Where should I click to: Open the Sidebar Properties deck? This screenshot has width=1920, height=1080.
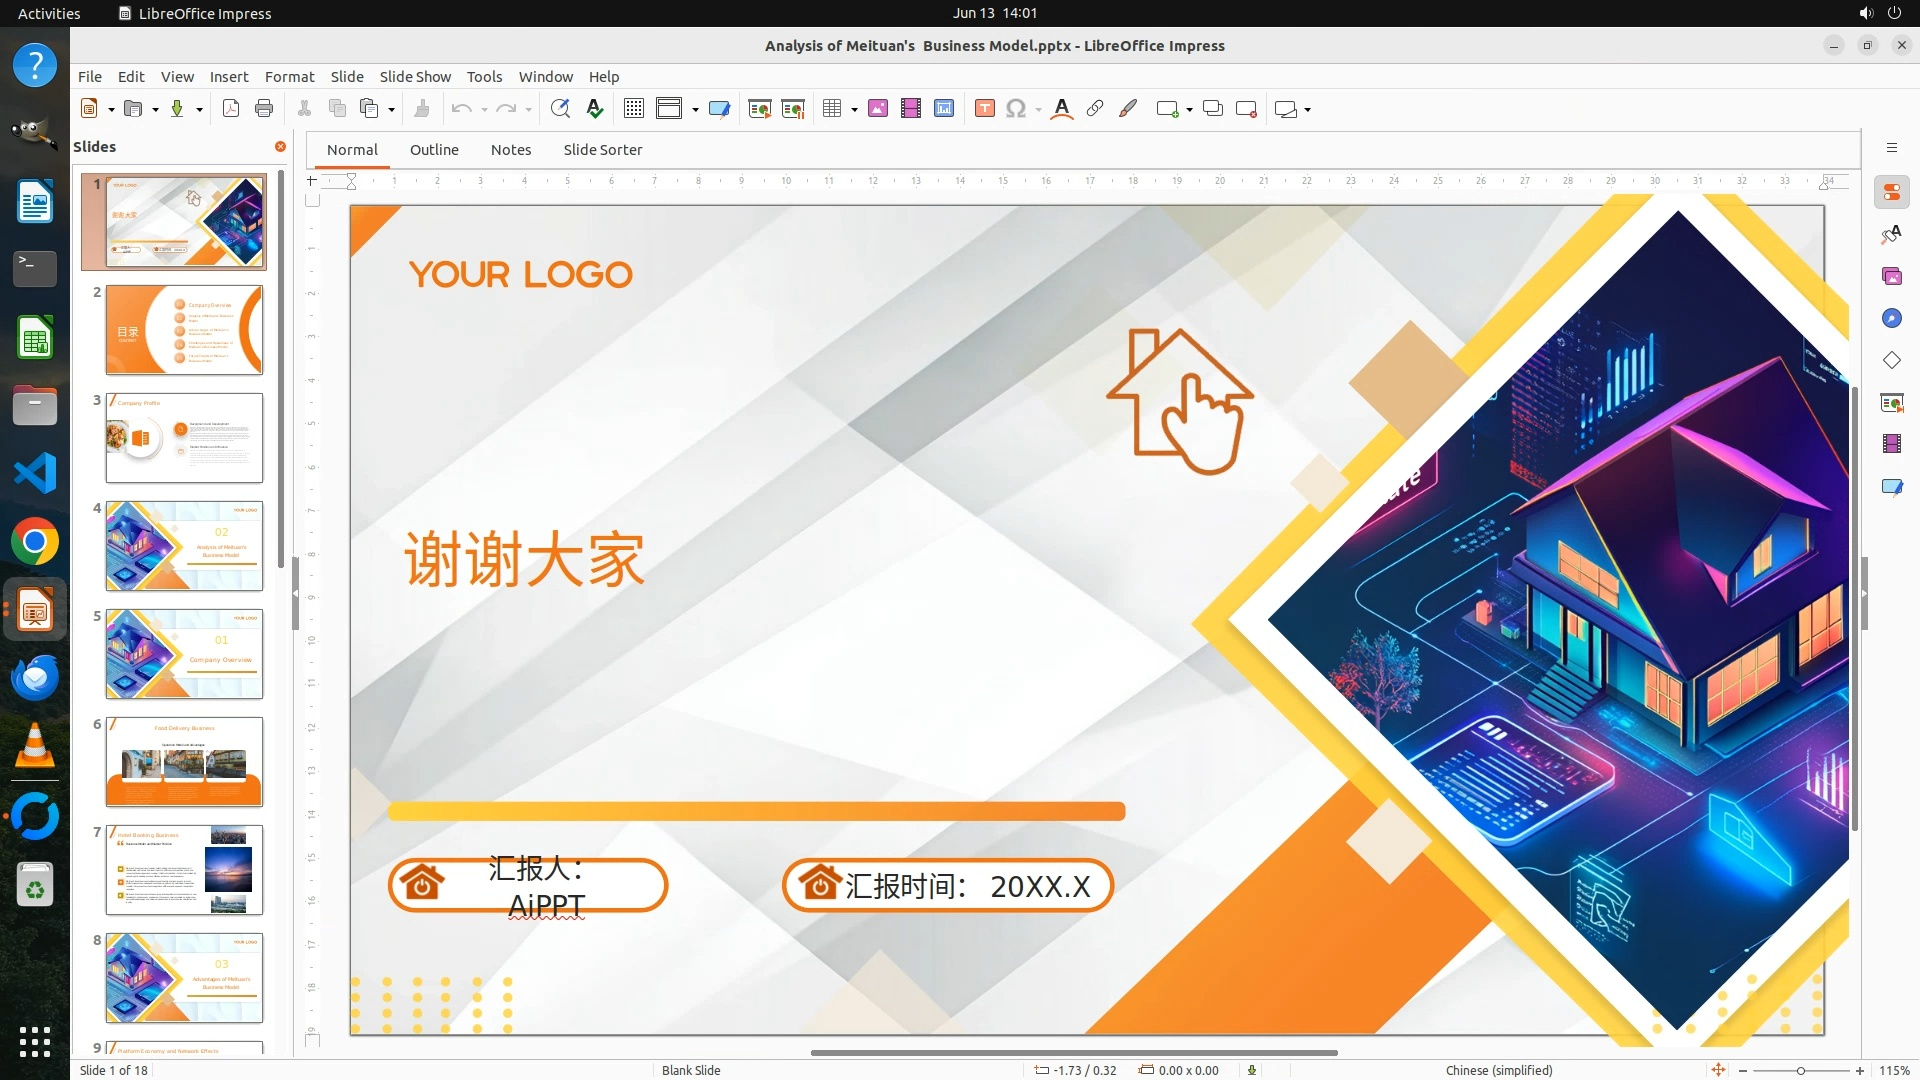(1891, 192)
